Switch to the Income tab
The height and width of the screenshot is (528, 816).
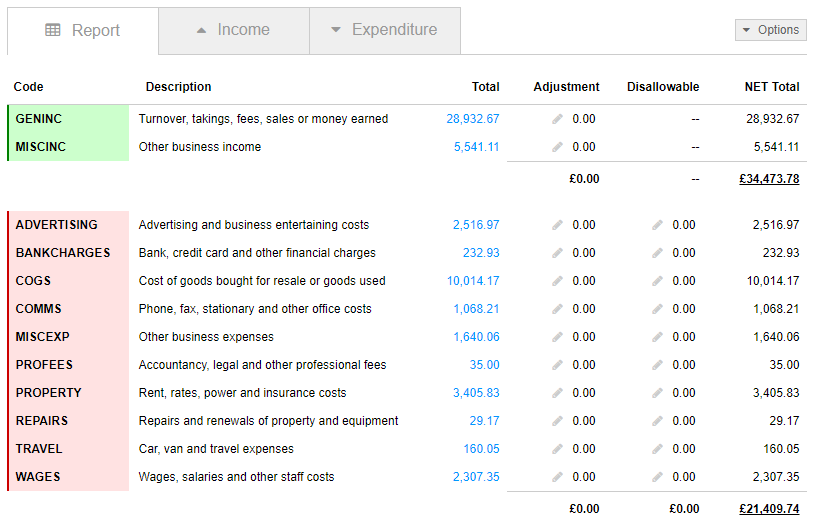tap(233, 30)
